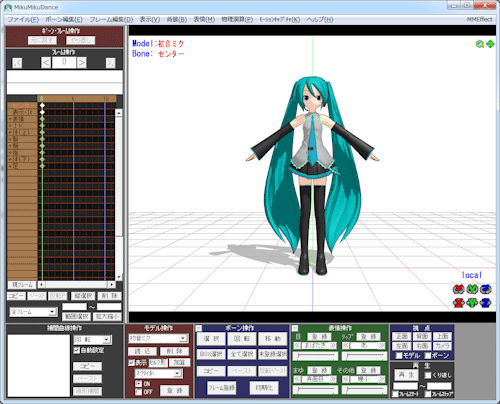Click the playback start frame input field

(405, 386)
